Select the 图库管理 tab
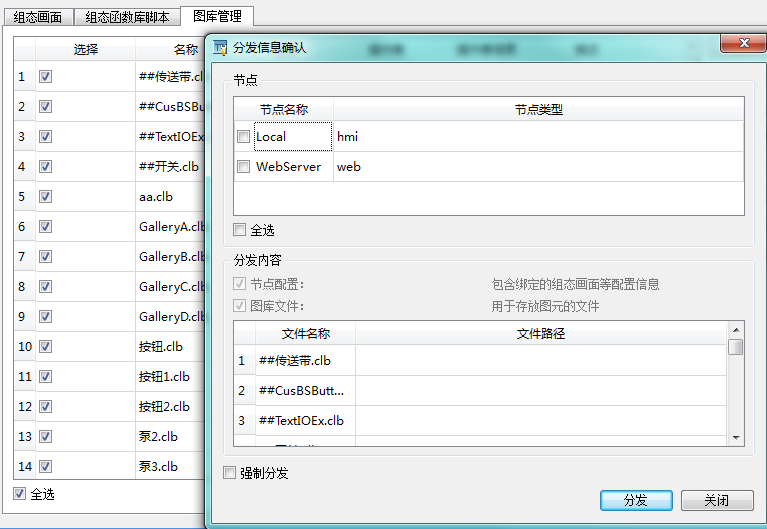The image size is (767, 529). (217, 16)
